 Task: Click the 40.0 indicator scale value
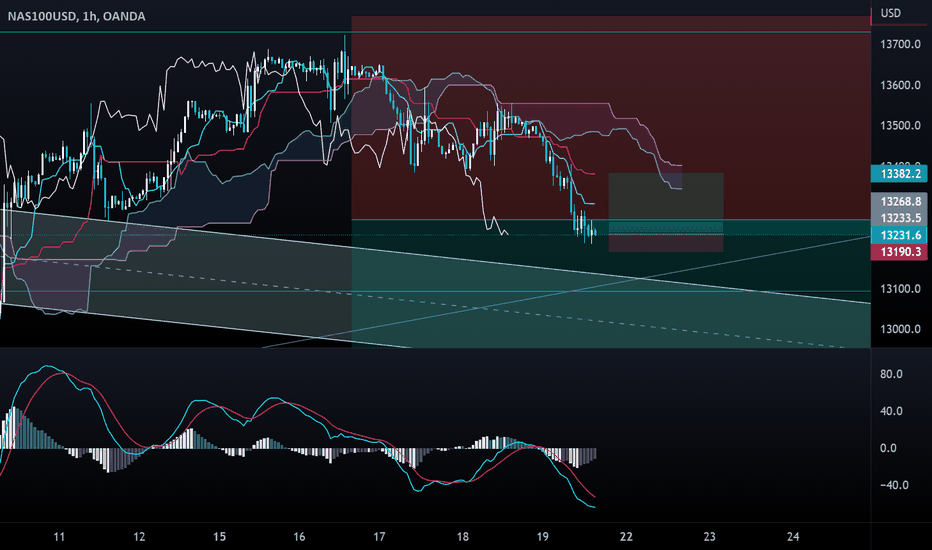891,411
